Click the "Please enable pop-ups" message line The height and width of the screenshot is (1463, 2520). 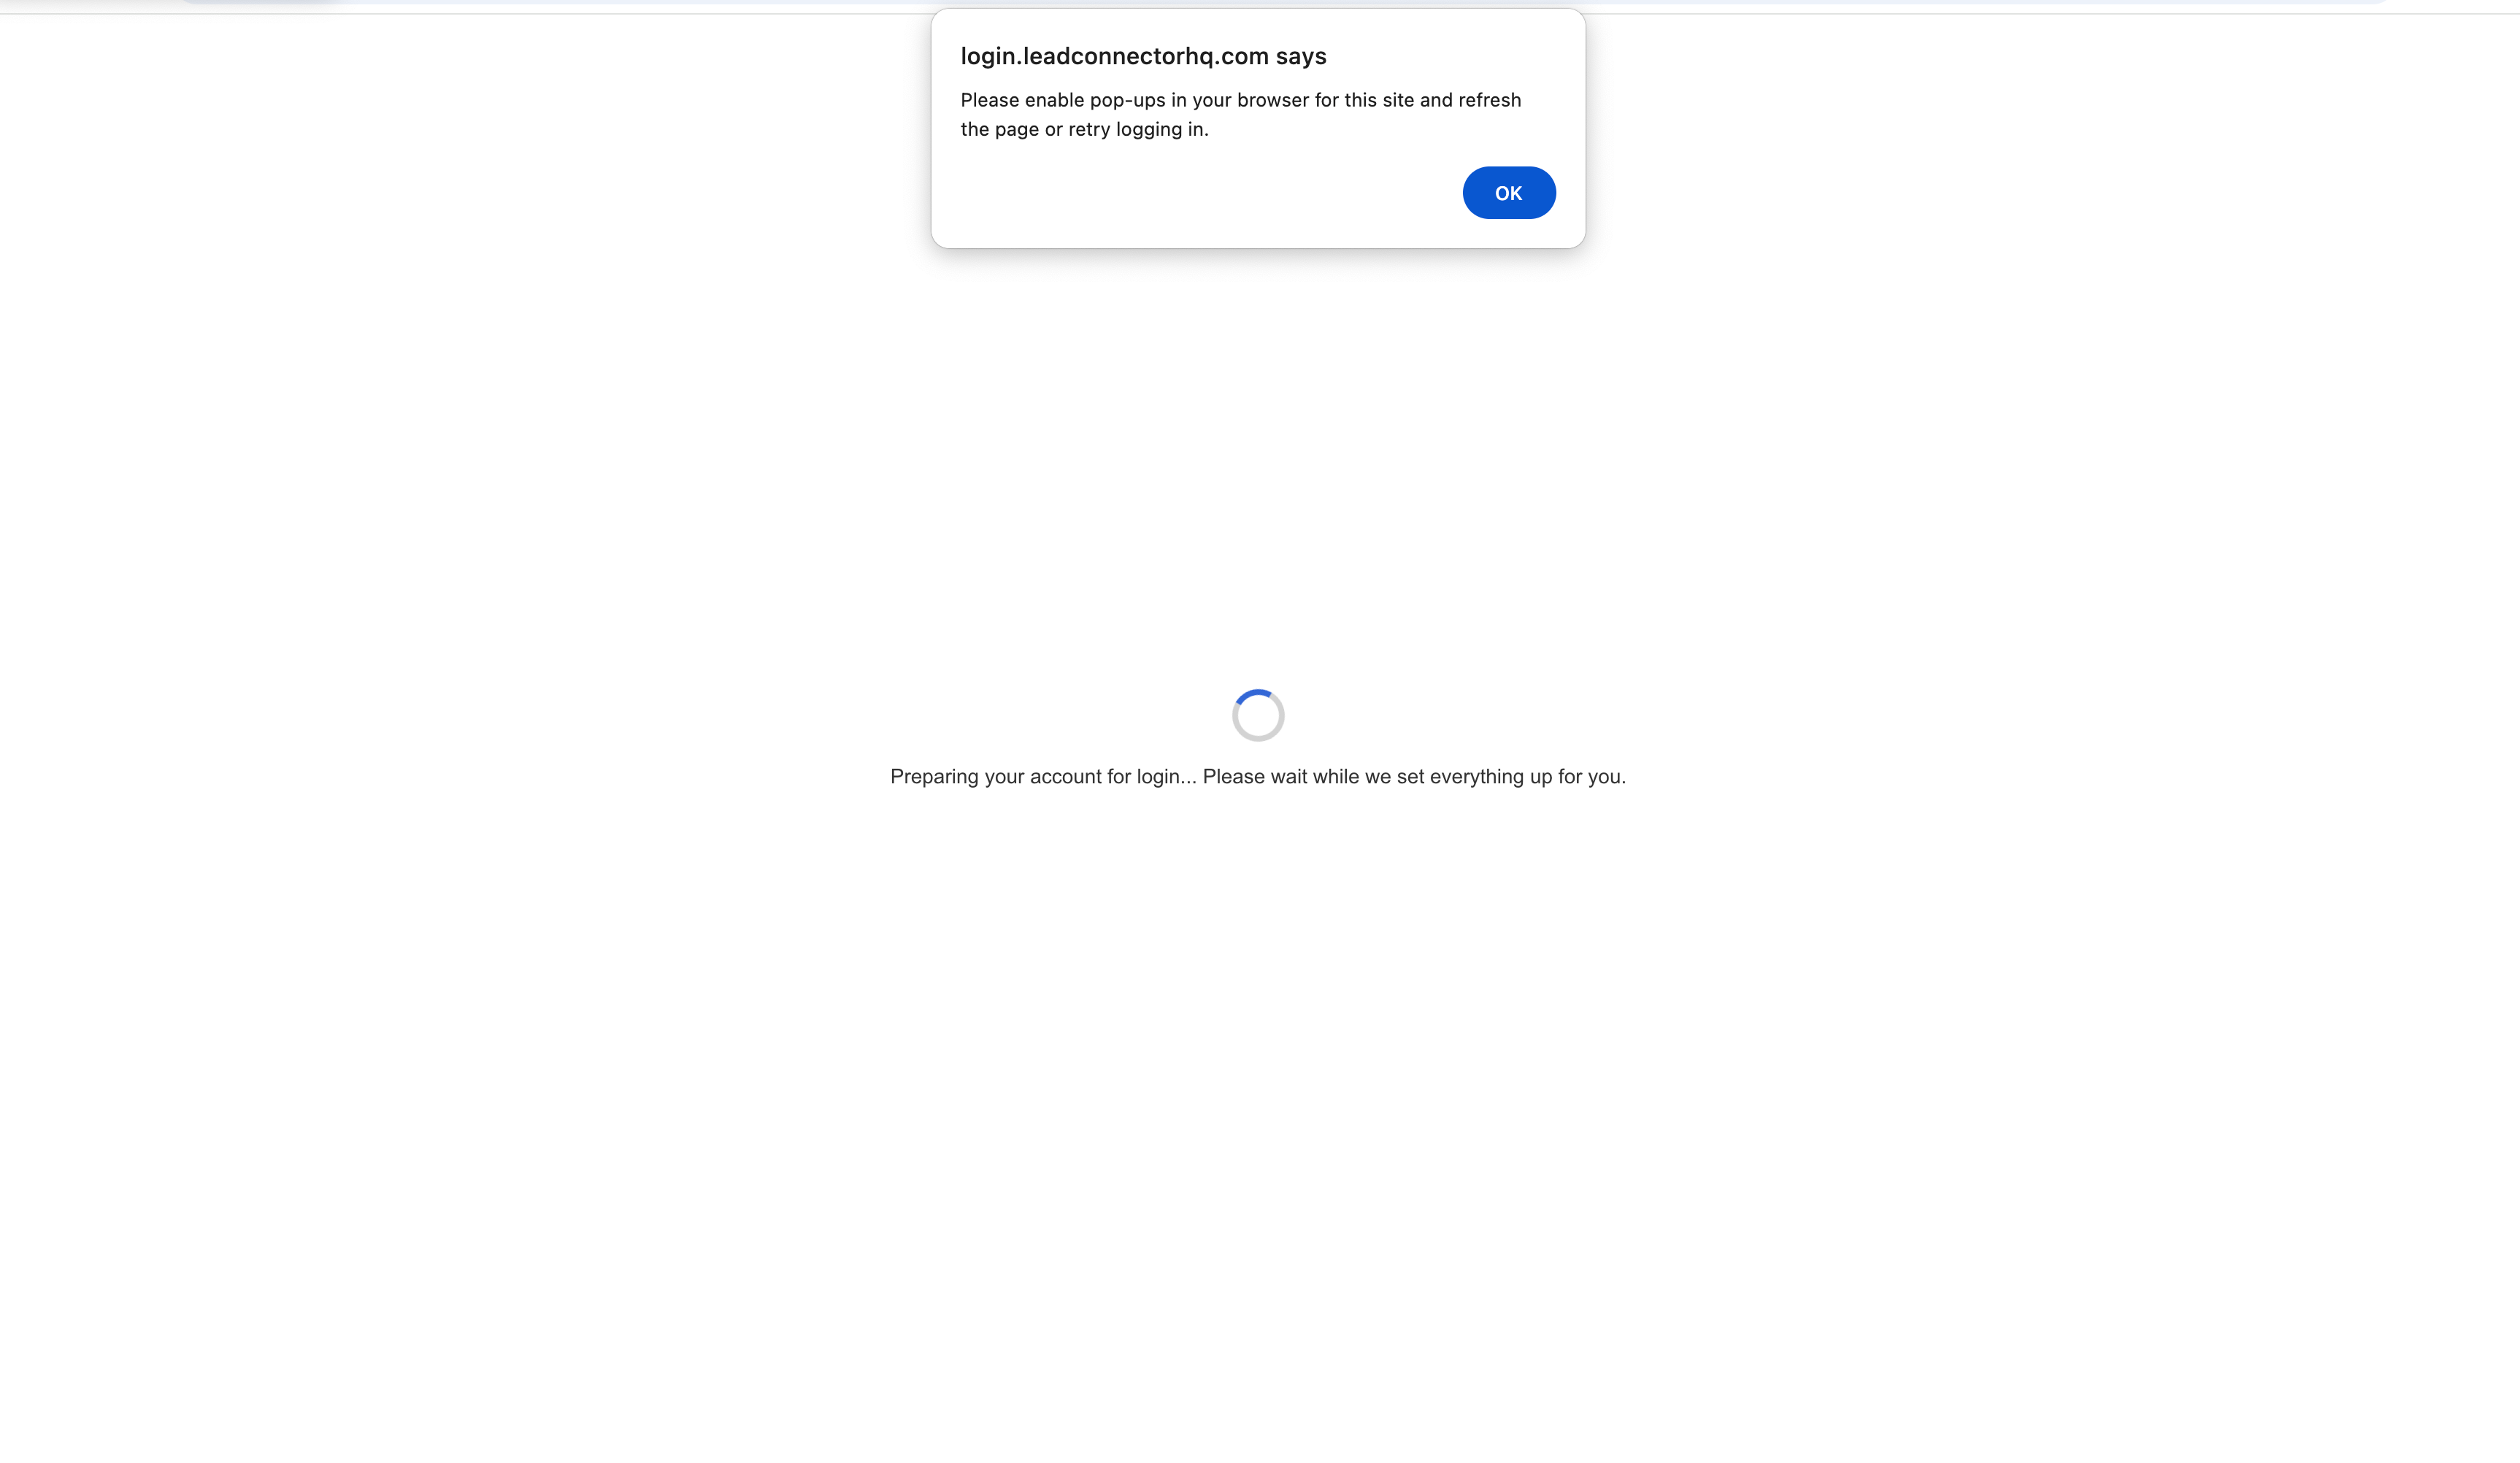point(1240,100)
